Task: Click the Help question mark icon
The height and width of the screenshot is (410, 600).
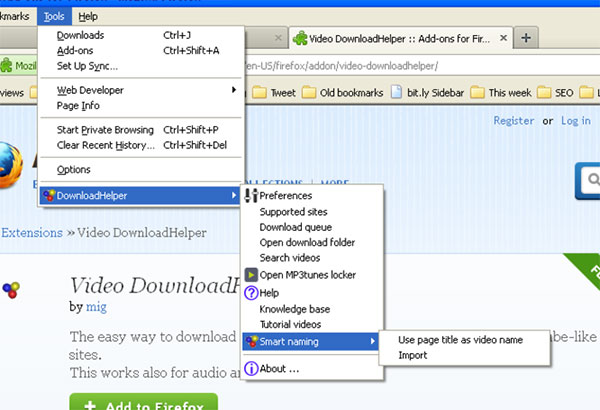Action: click(251, 293)
